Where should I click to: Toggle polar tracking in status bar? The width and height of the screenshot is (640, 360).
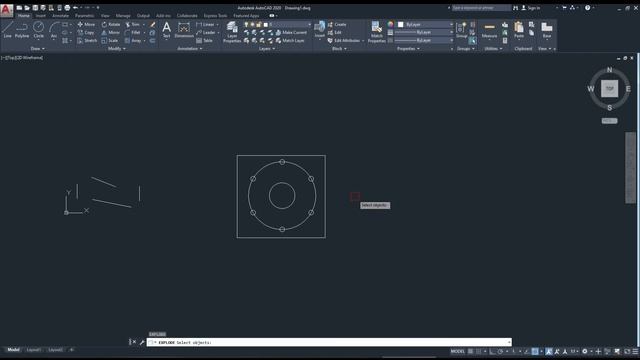tap(500, 351)
